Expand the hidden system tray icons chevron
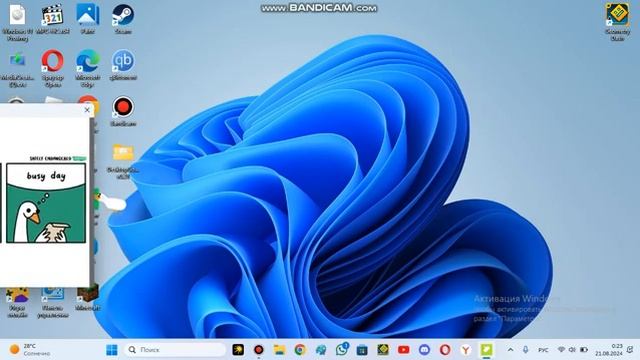 [x=511, y=350]
